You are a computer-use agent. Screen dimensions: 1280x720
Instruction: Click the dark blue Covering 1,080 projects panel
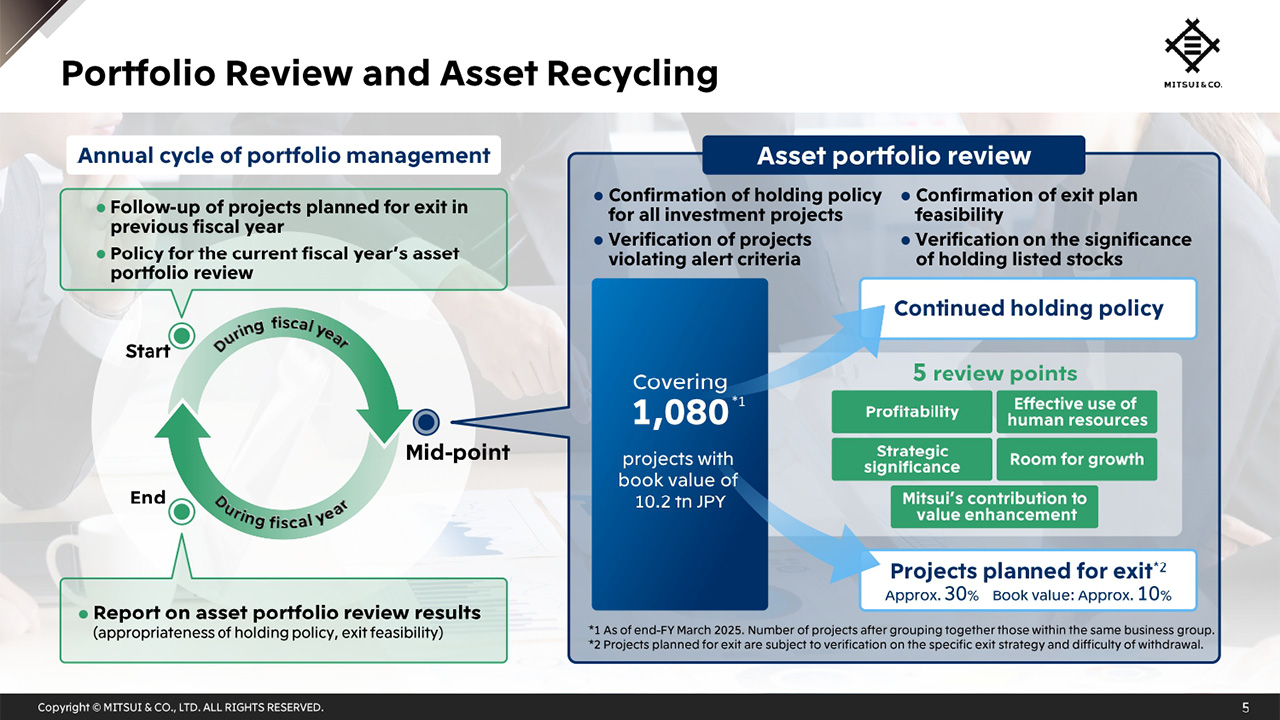click(680, 445)
